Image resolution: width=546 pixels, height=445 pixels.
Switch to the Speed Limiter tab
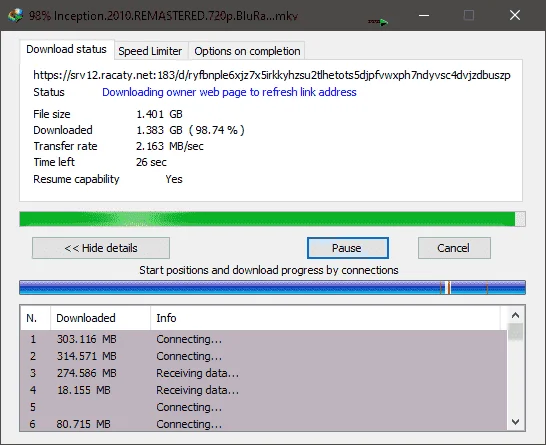[x=150, y=51]
